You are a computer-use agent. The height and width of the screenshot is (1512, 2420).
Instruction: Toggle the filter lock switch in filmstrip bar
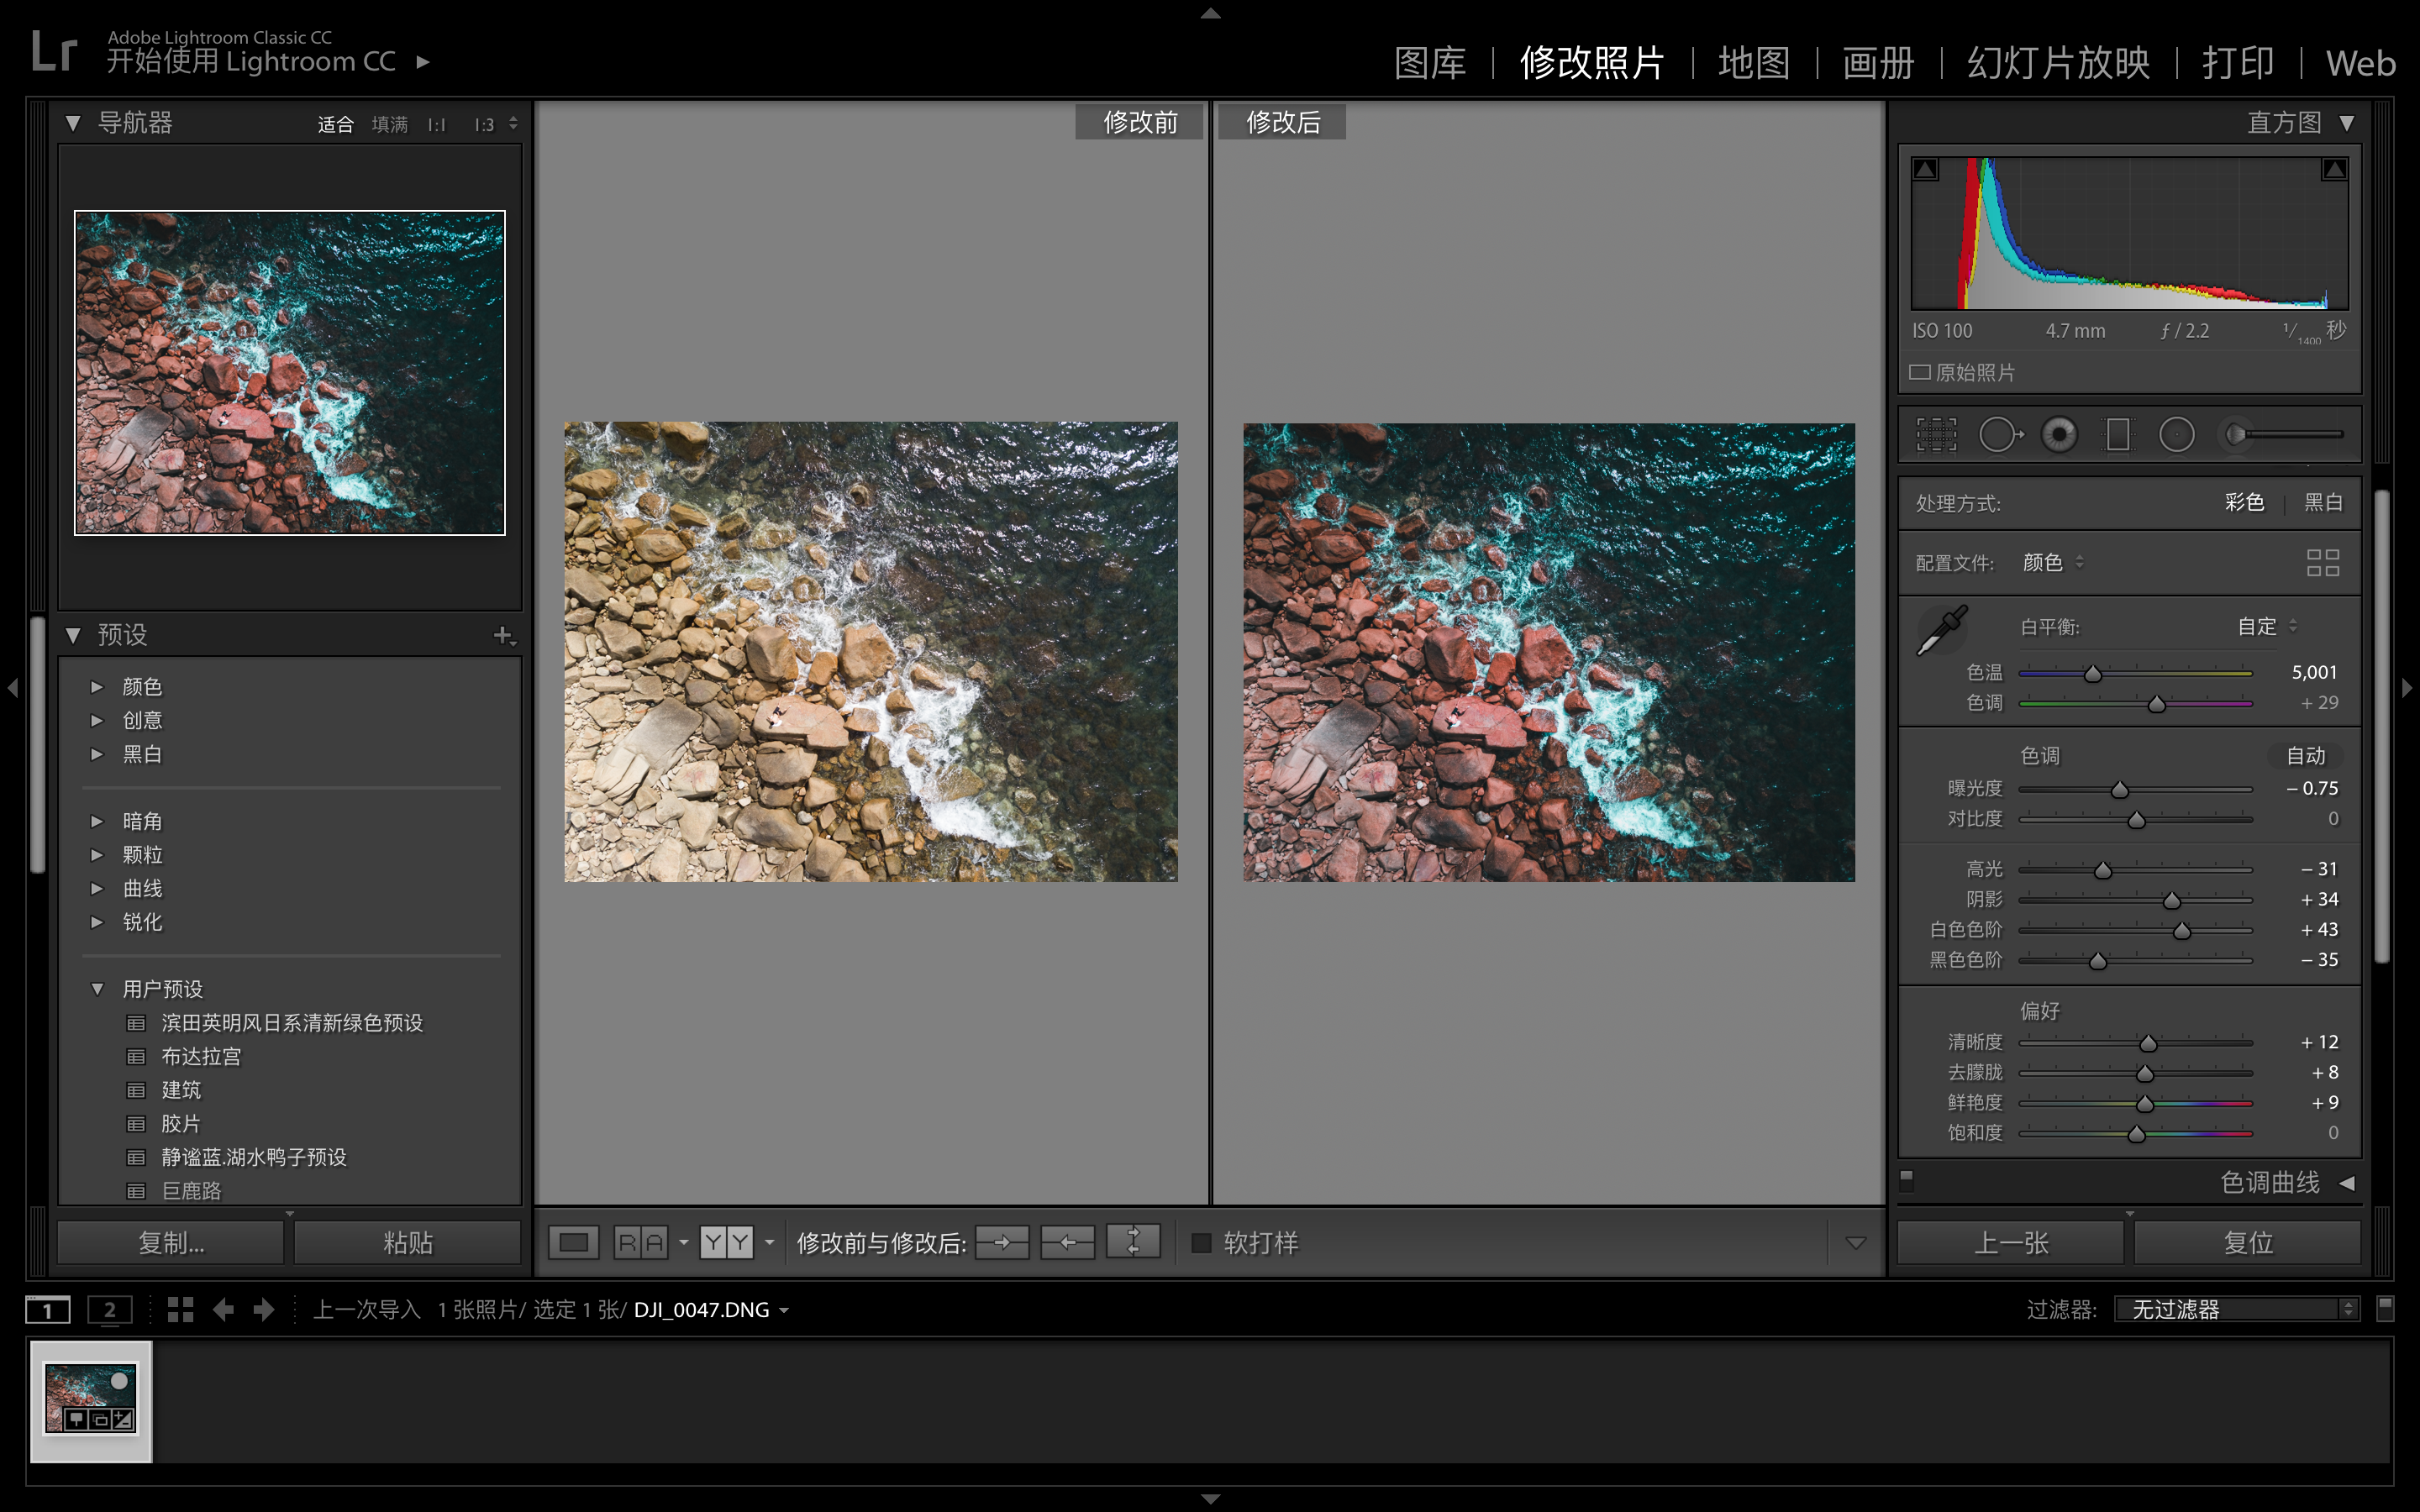click(x=2385, y=1308)
